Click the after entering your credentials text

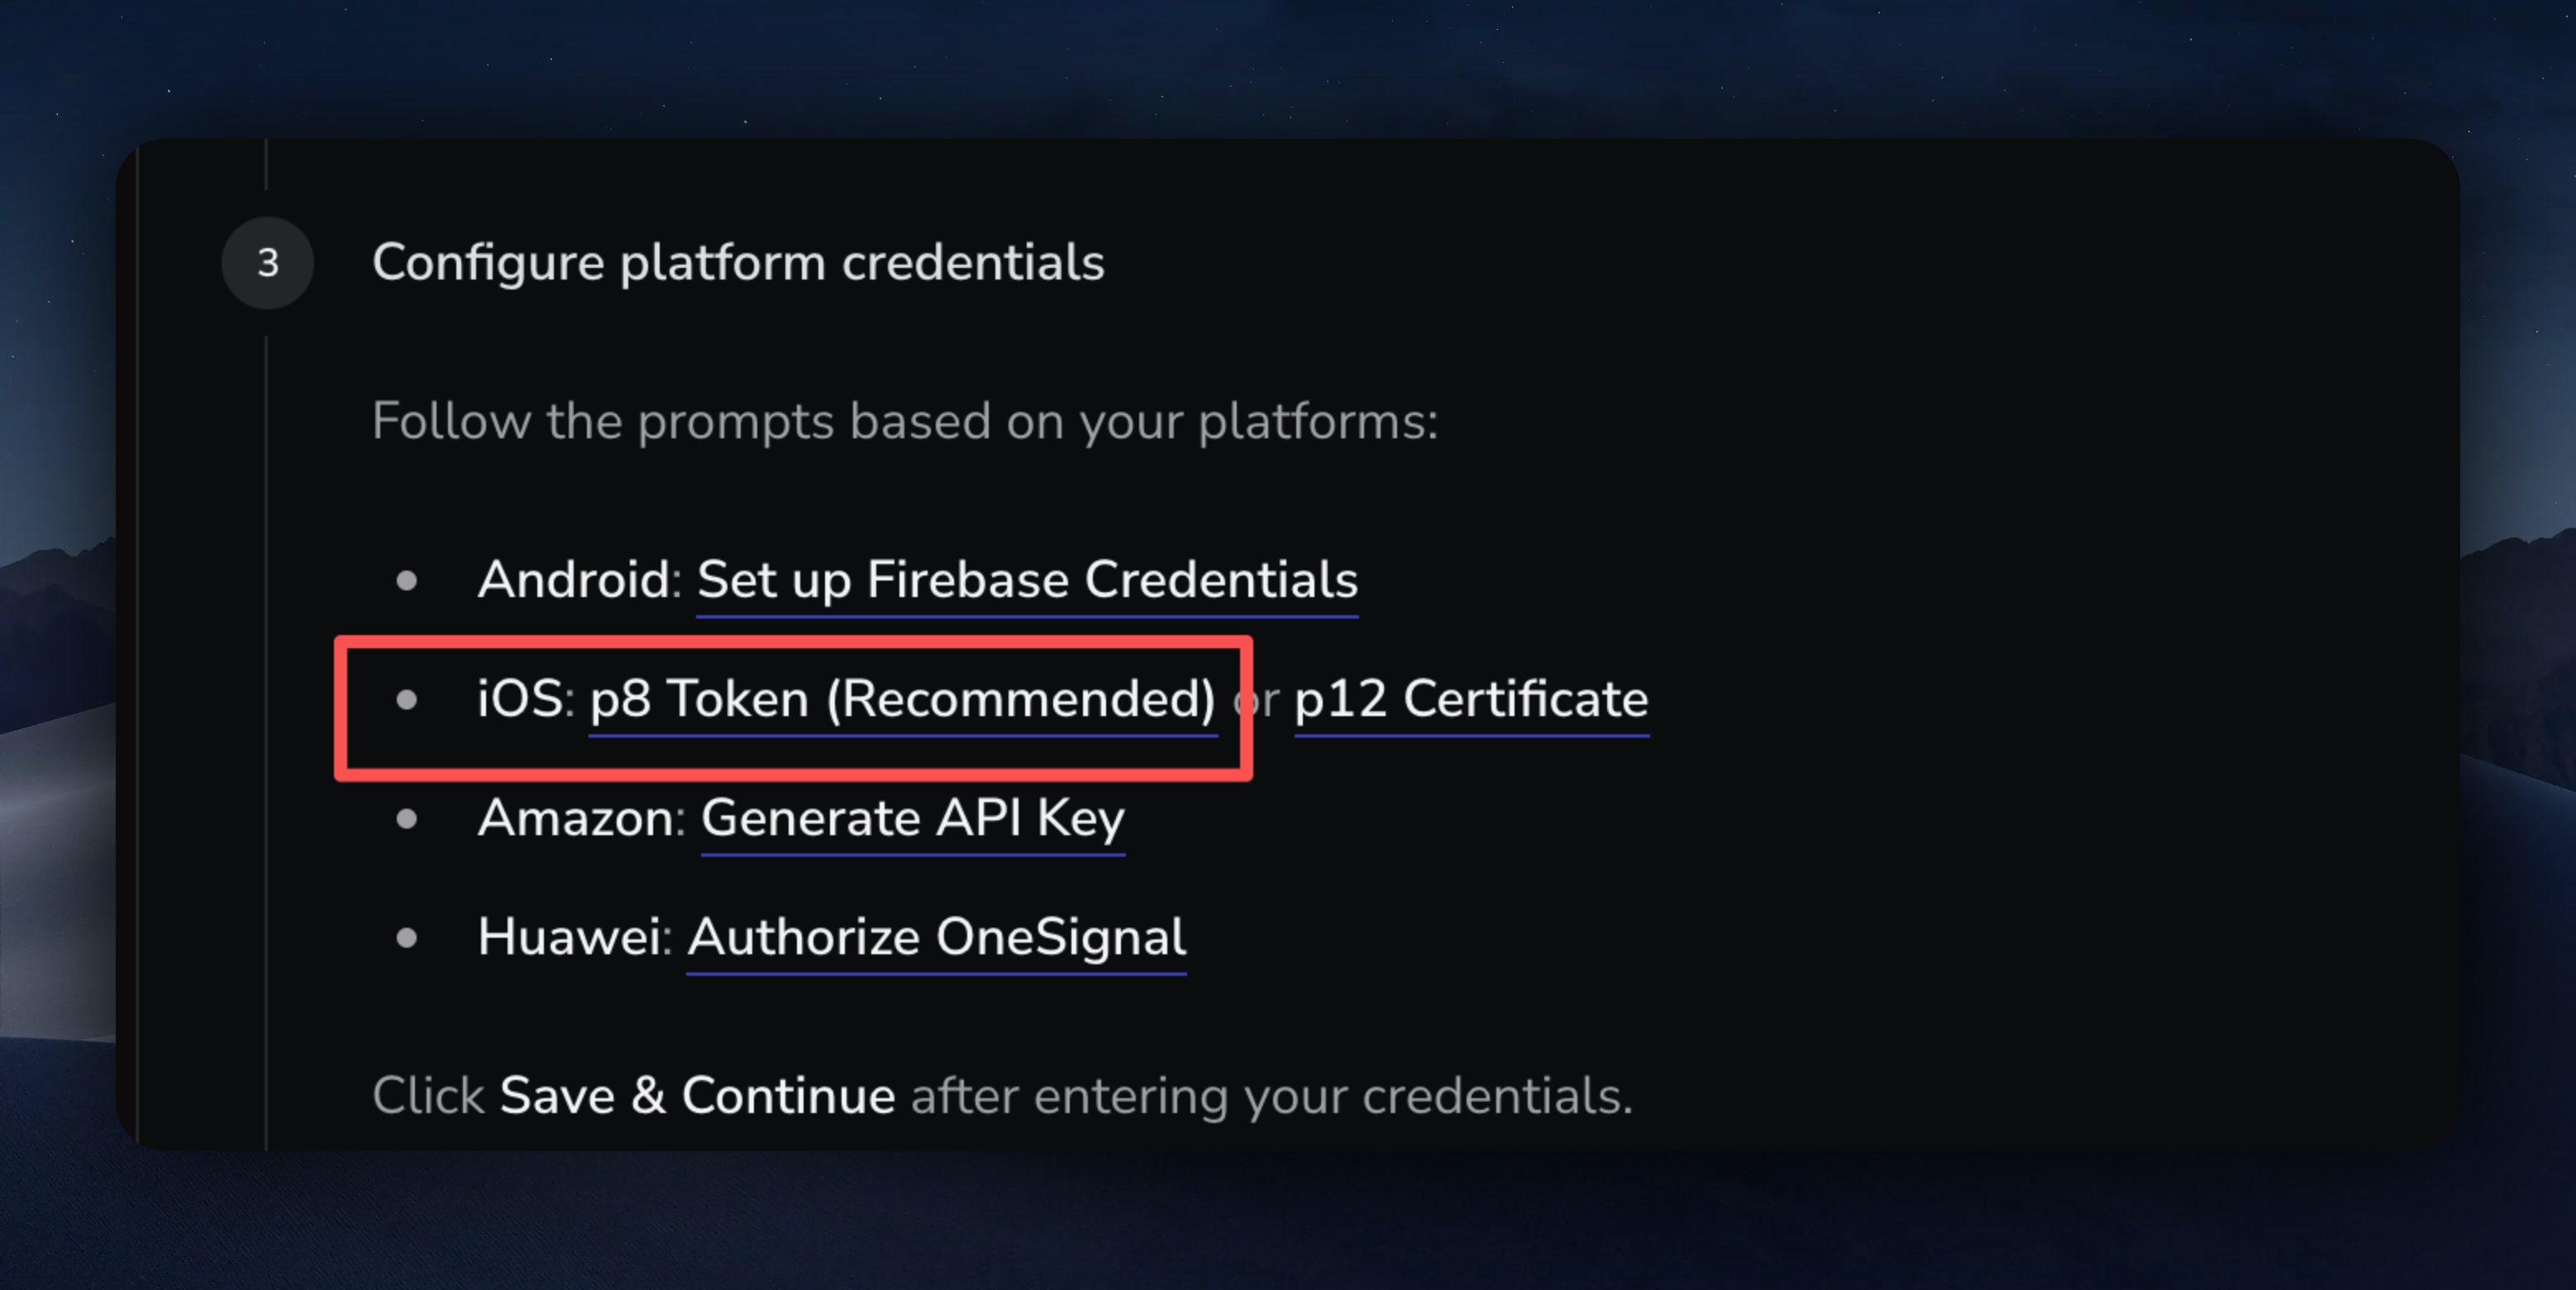pos(1270,1096)
